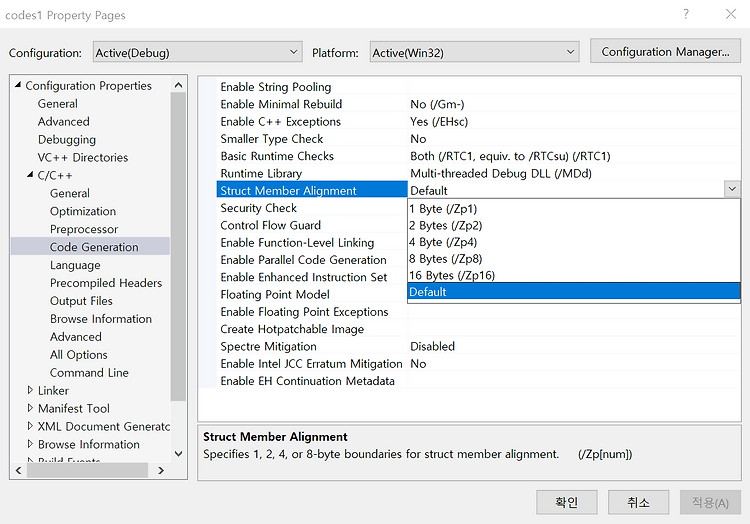Select Enable EH Continuation Metadata property
750x524 pixels.
(308, 381)
